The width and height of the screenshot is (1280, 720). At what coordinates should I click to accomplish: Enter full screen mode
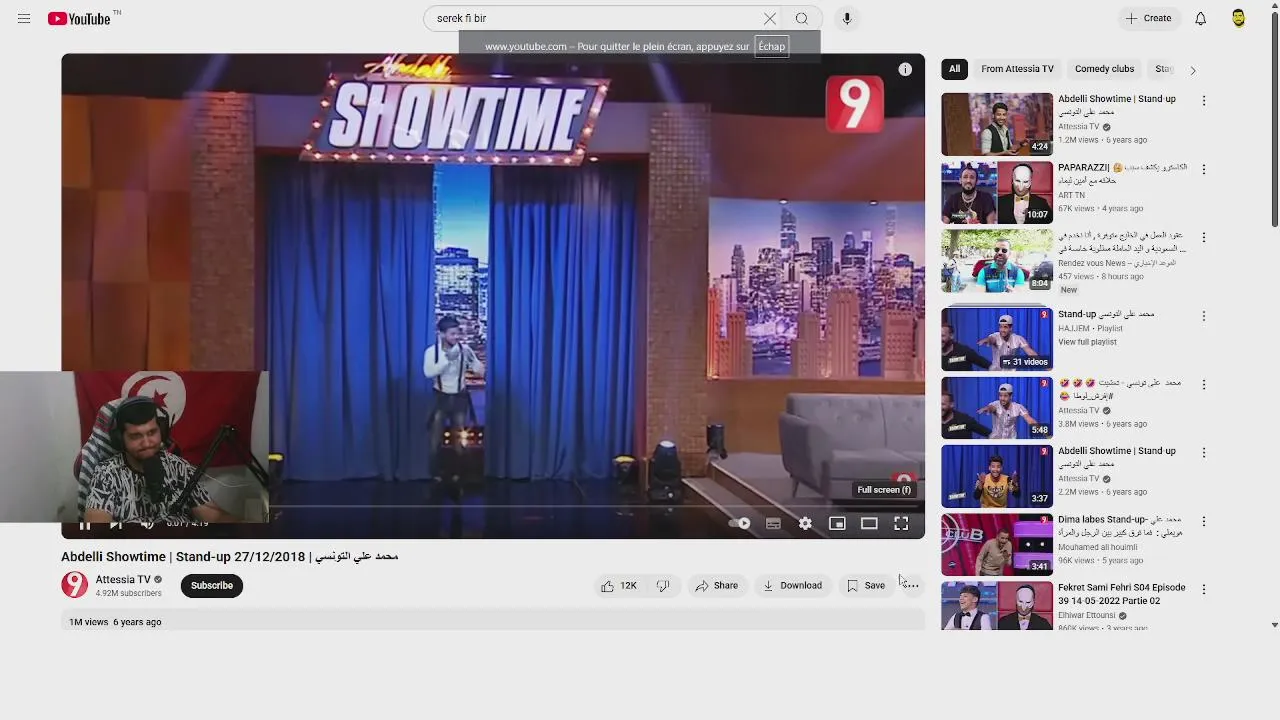pos(901,524)
